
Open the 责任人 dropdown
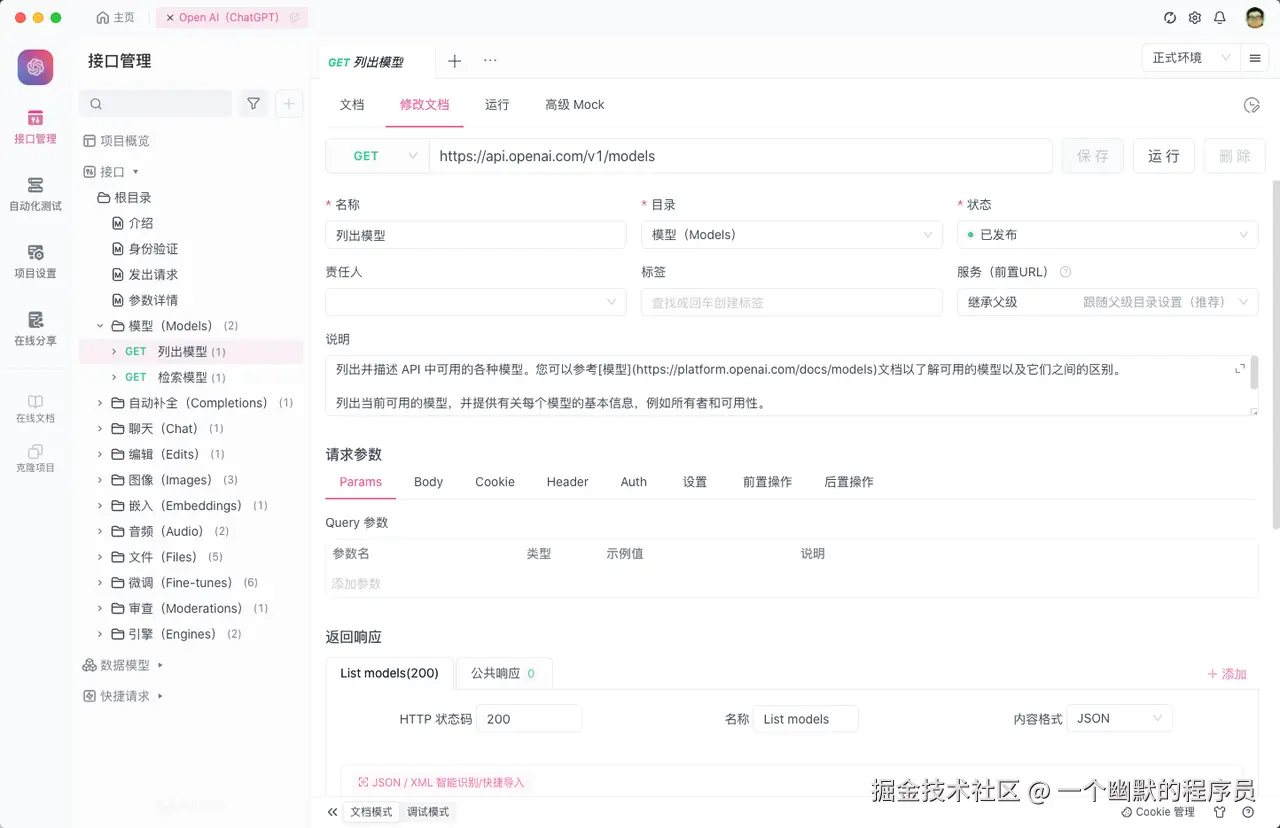475,302
